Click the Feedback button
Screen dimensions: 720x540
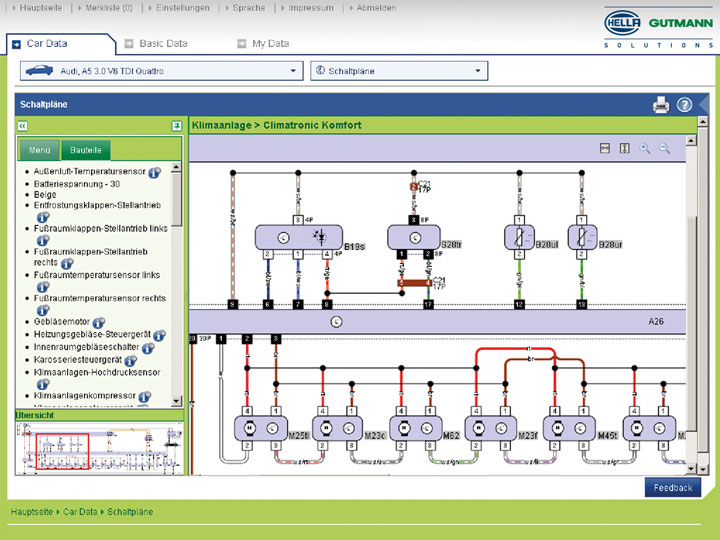pos(672,488)
